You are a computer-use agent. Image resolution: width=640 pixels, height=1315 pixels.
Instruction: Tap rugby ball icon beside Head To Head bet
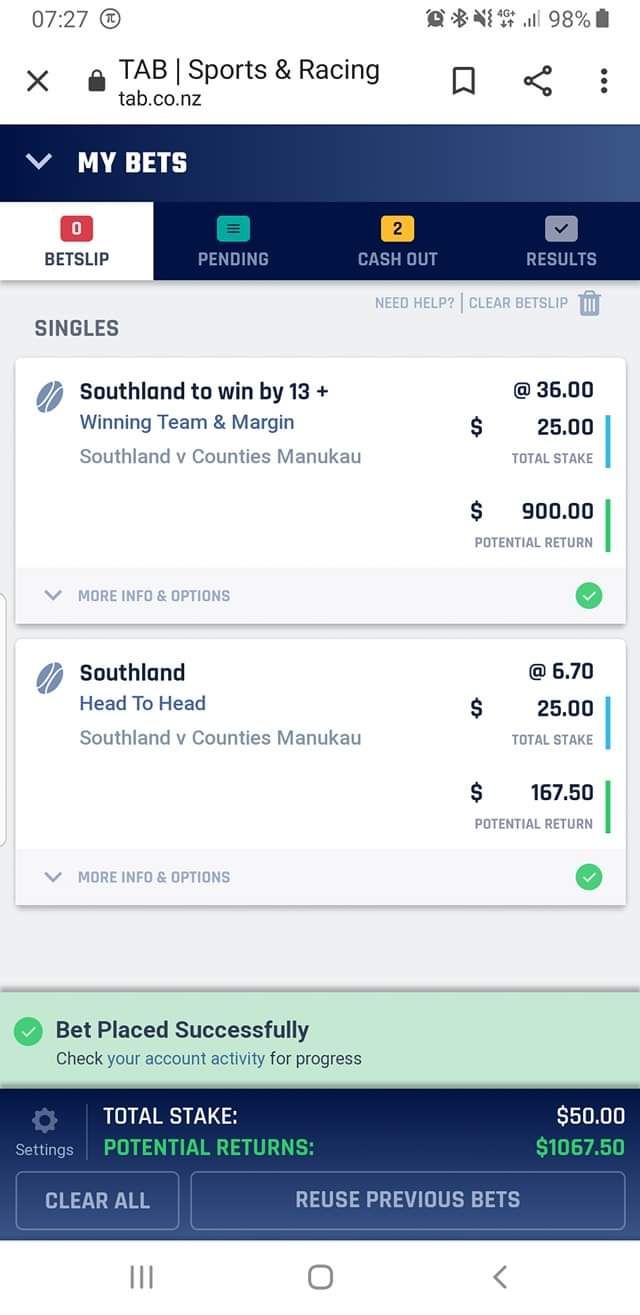pyautogui.click(x=50, y=678)
